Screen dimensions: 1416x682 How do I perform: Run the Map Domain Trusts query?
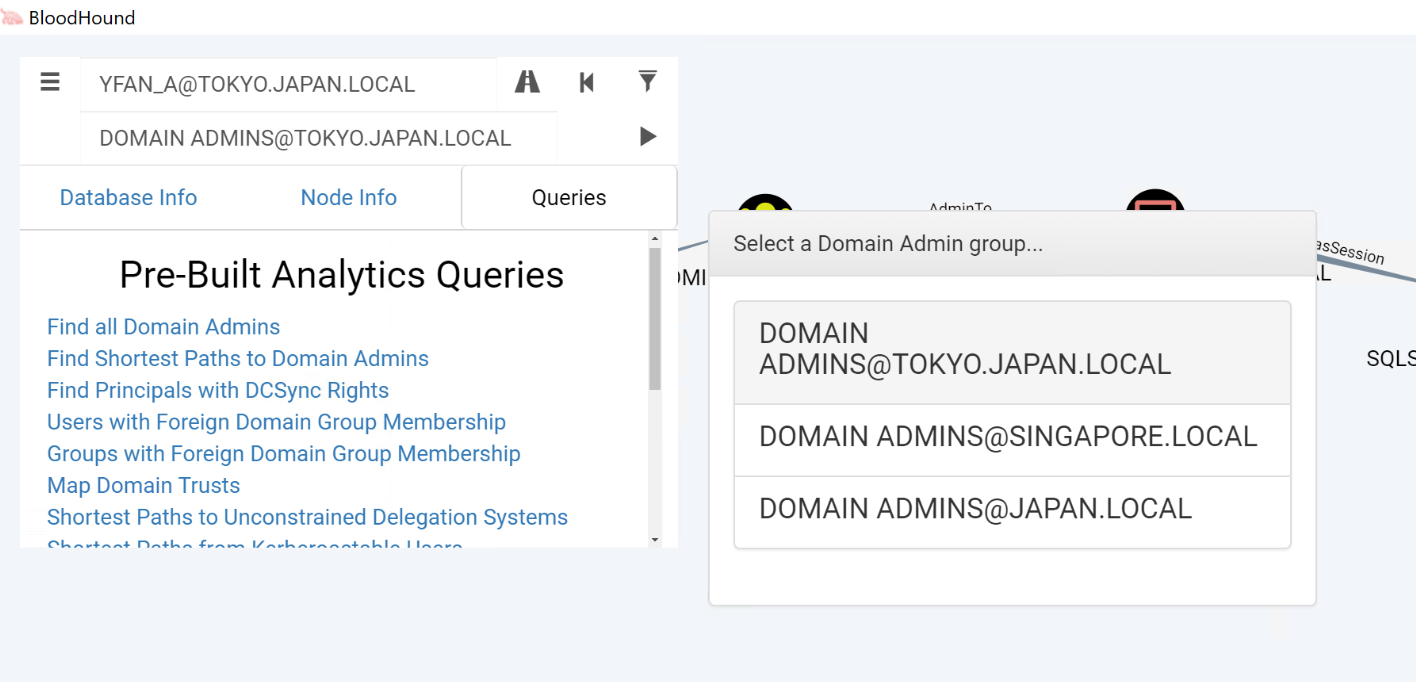[x=143, y=485]
